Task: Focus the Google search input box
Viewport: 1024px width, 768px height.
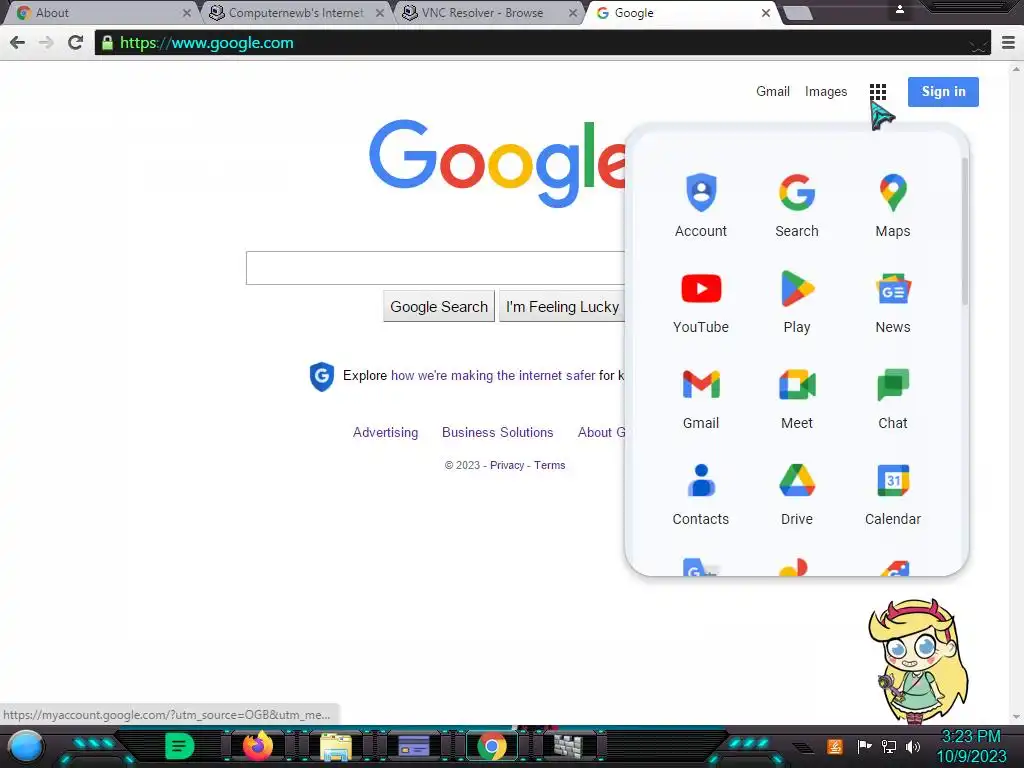Action: [x=435, y=268]
